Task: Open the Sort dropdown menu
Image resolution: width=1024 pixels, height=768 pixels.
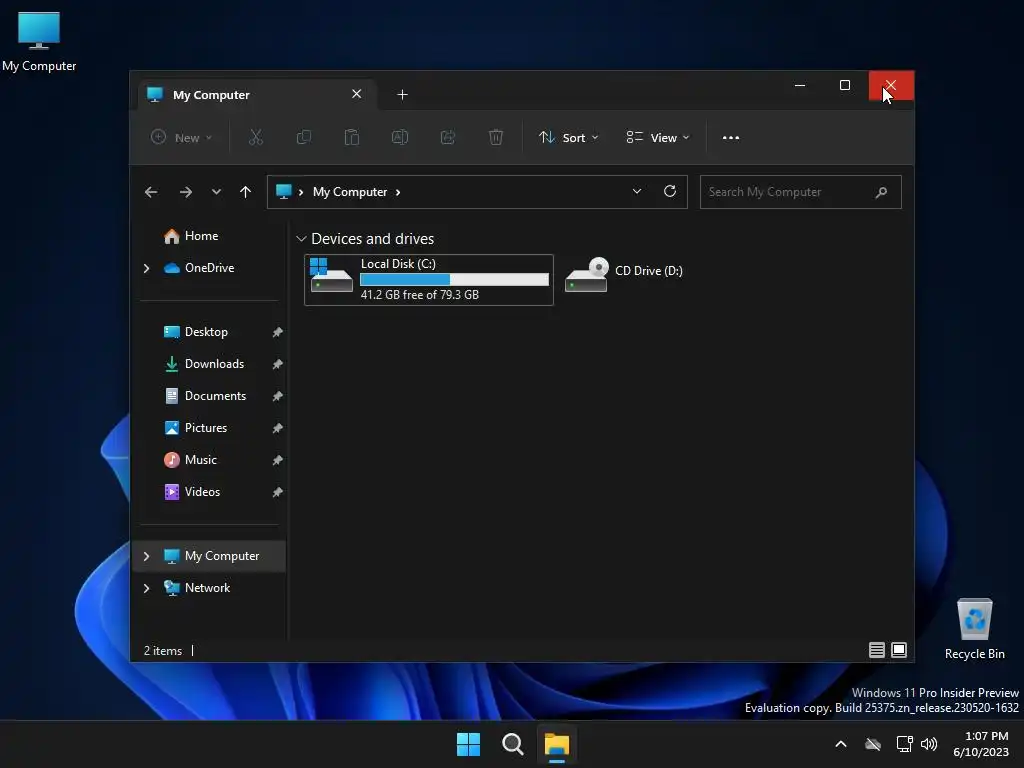Action: coord(568,138)
